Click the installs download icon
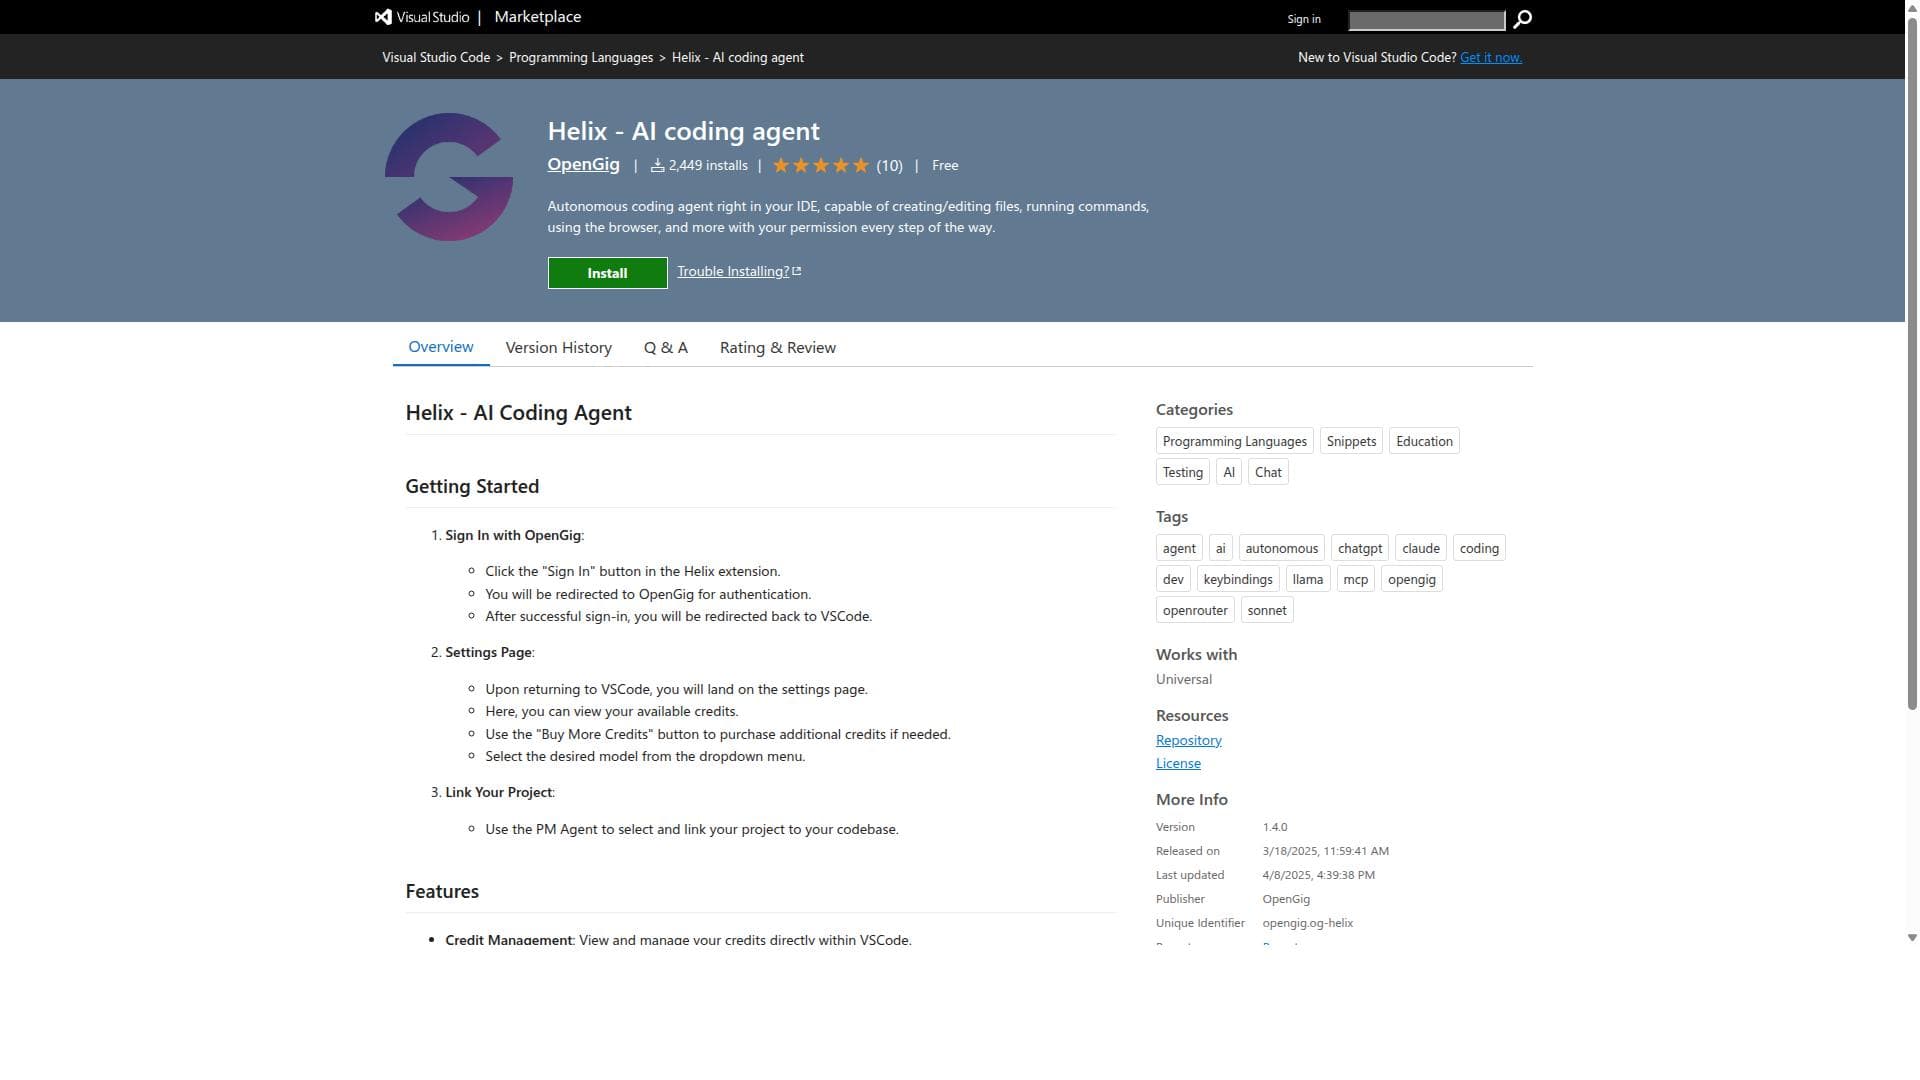The width and height of the screenshot is (1920, 1080). [657, 166]
